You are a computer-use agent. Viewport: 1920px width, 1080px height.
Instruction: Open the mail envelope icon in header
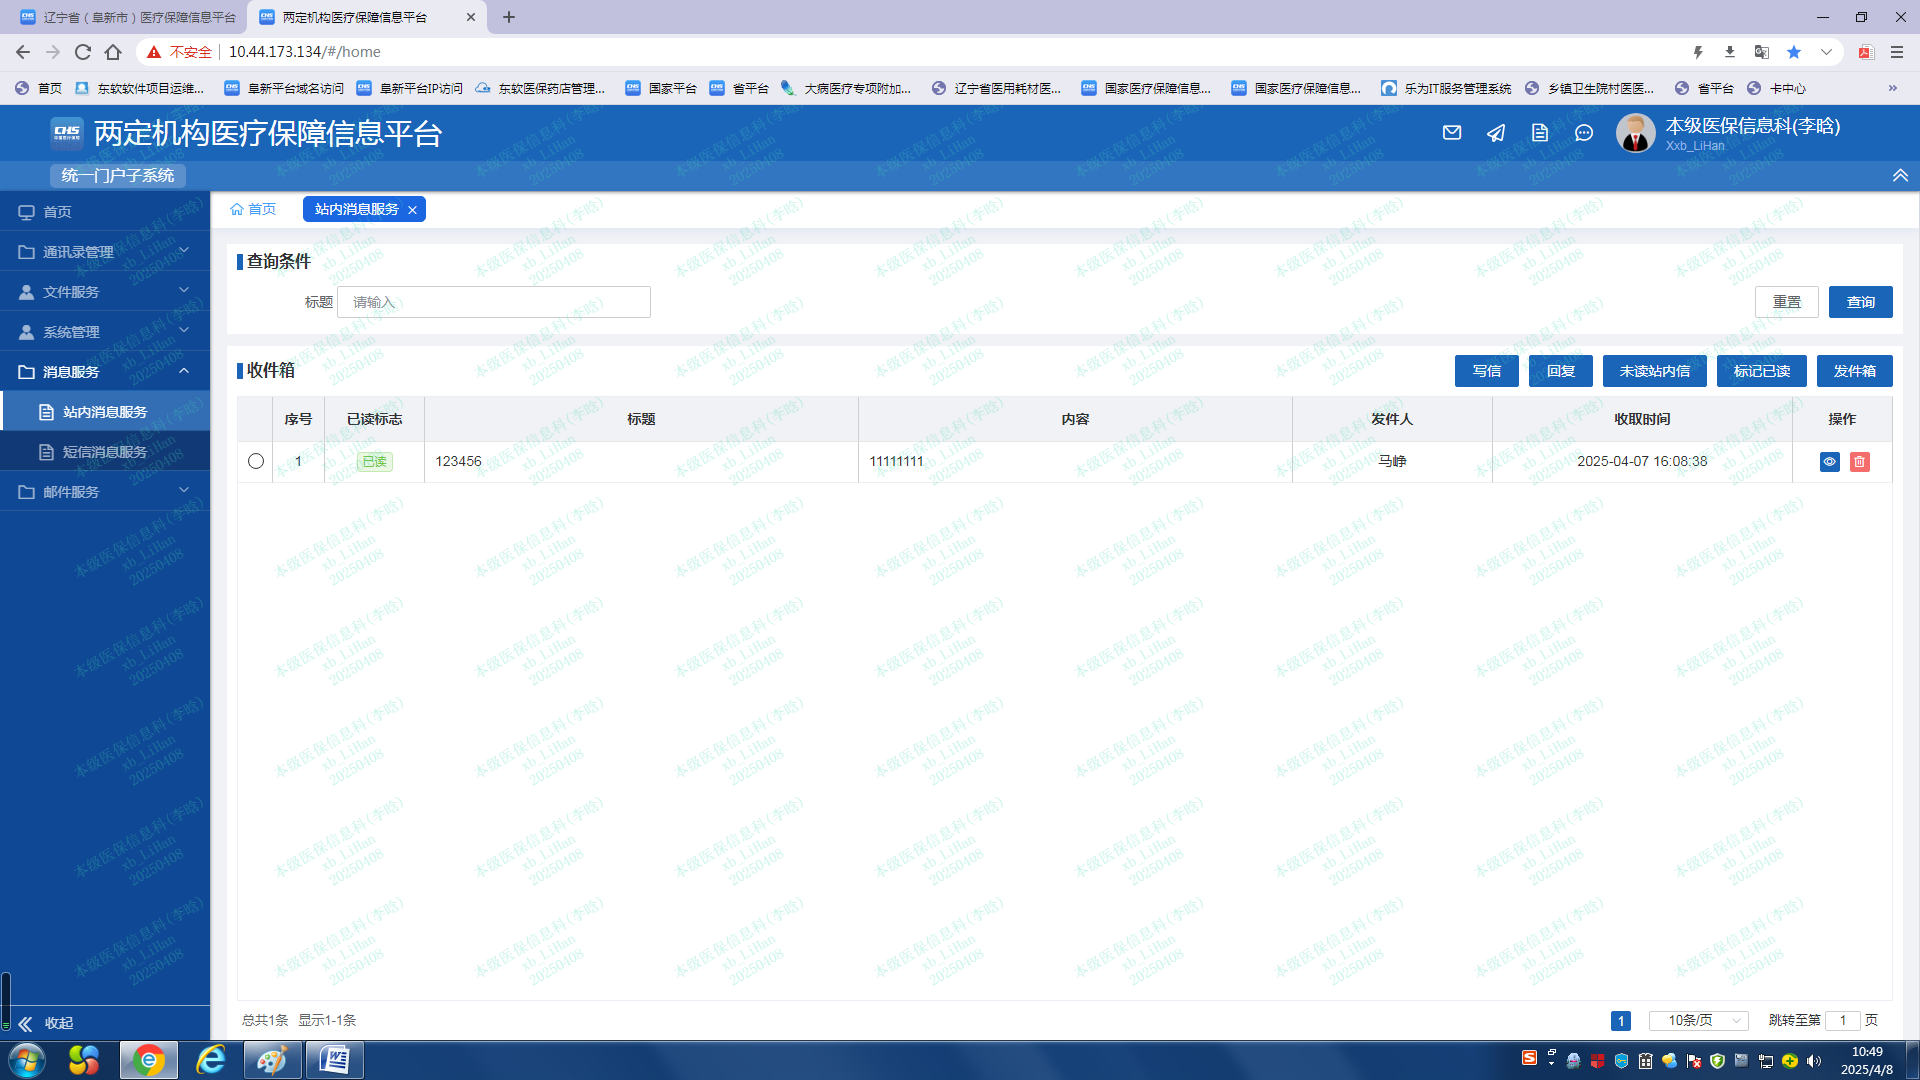pyautogui.click(x=1452, y=132)
